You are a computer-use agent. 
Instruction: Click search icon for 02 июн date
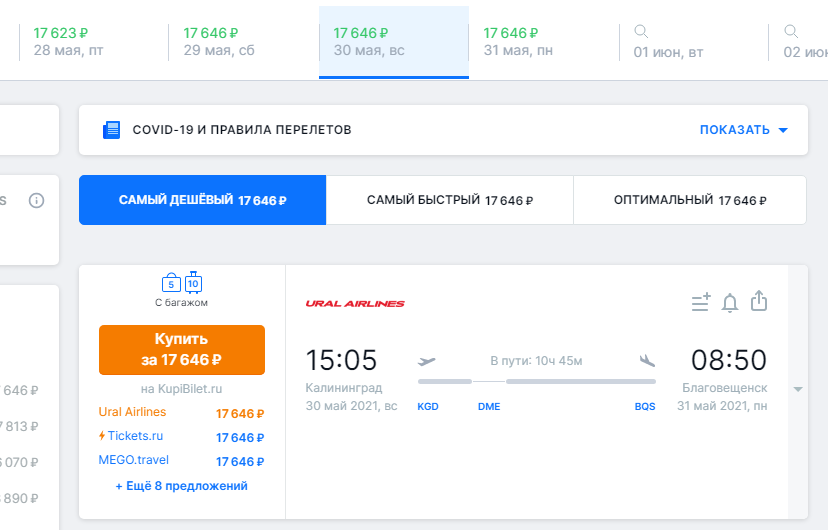[792, 32]
